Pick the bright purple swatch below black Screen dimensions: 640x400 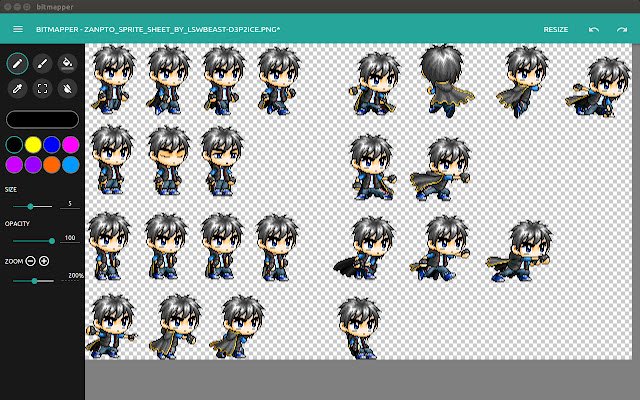coord(14,165)
